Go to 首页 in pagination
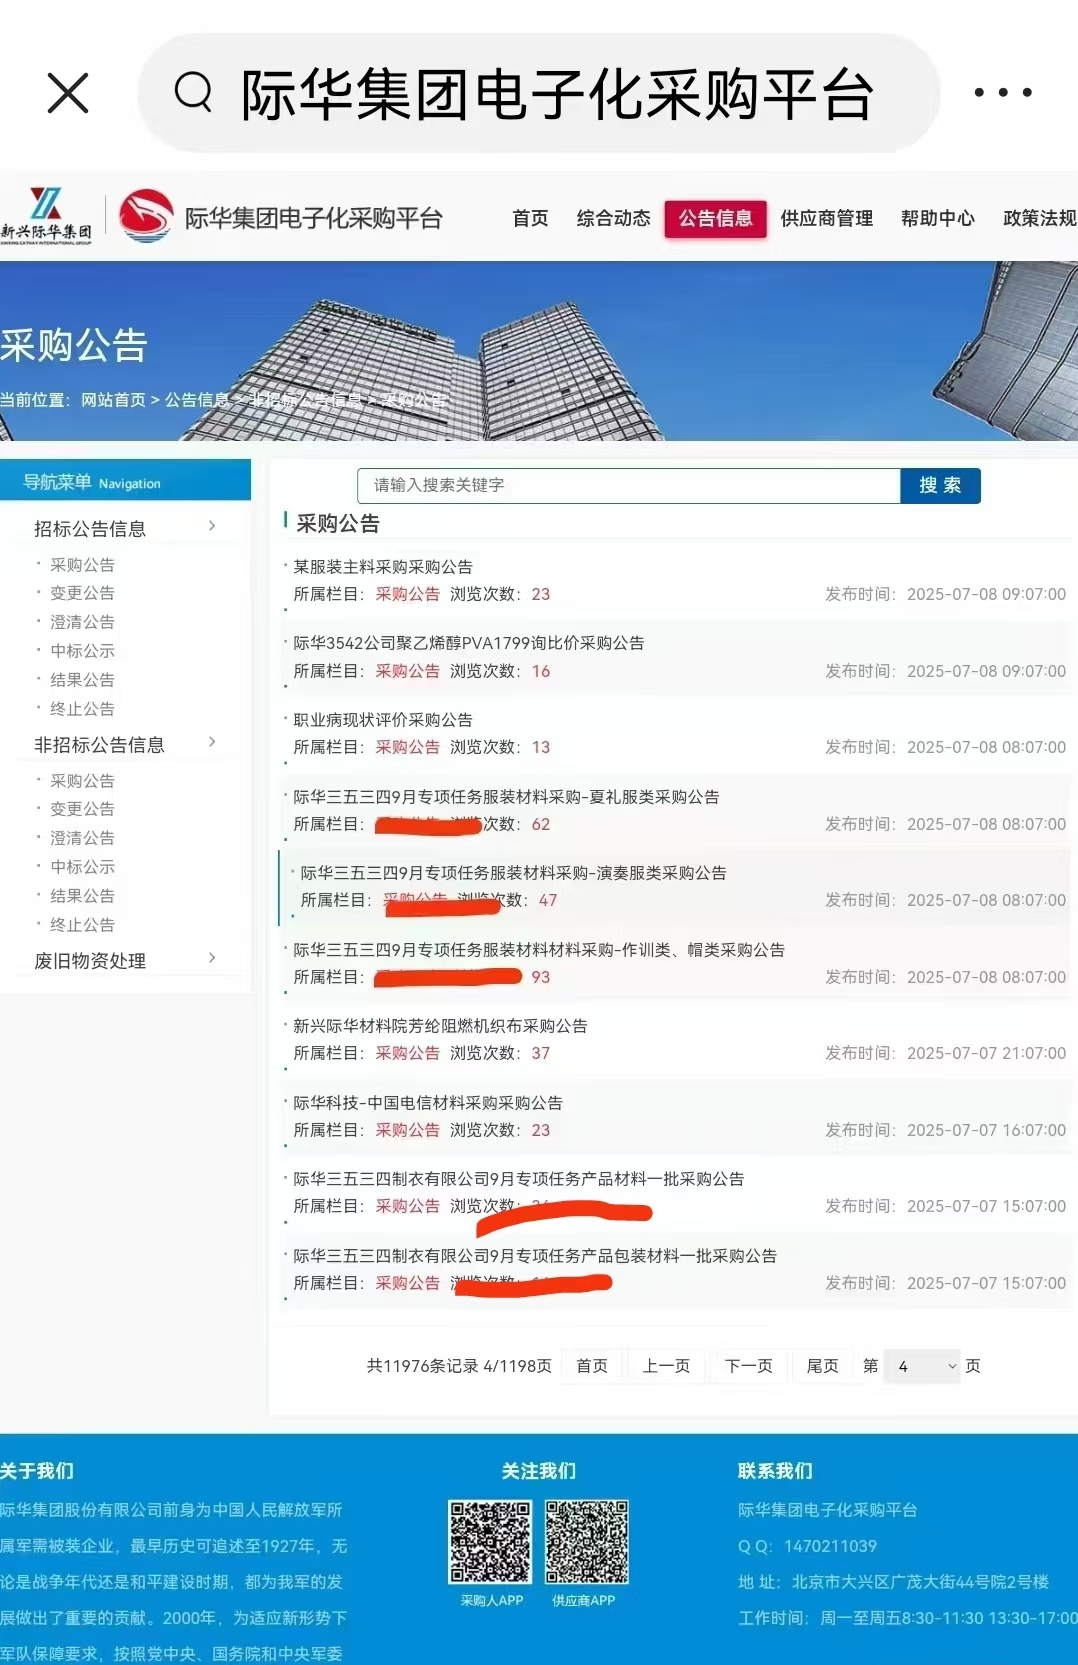 (592, 1366)
